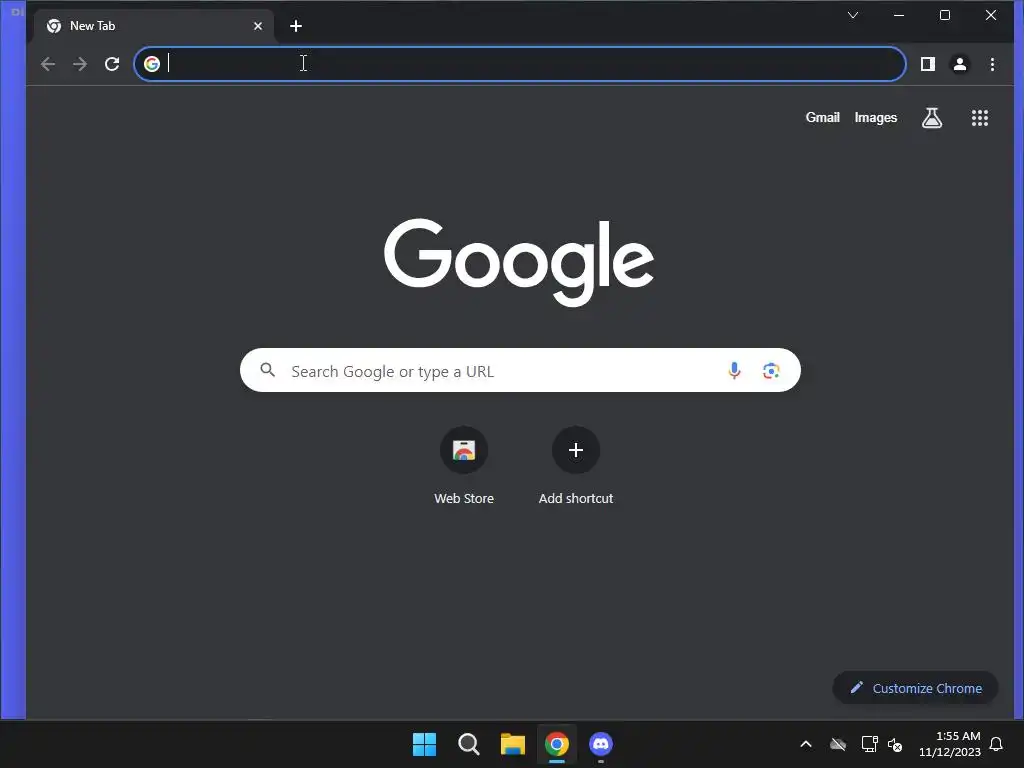Click the Google icon in address bar

[x=152, y=64]
